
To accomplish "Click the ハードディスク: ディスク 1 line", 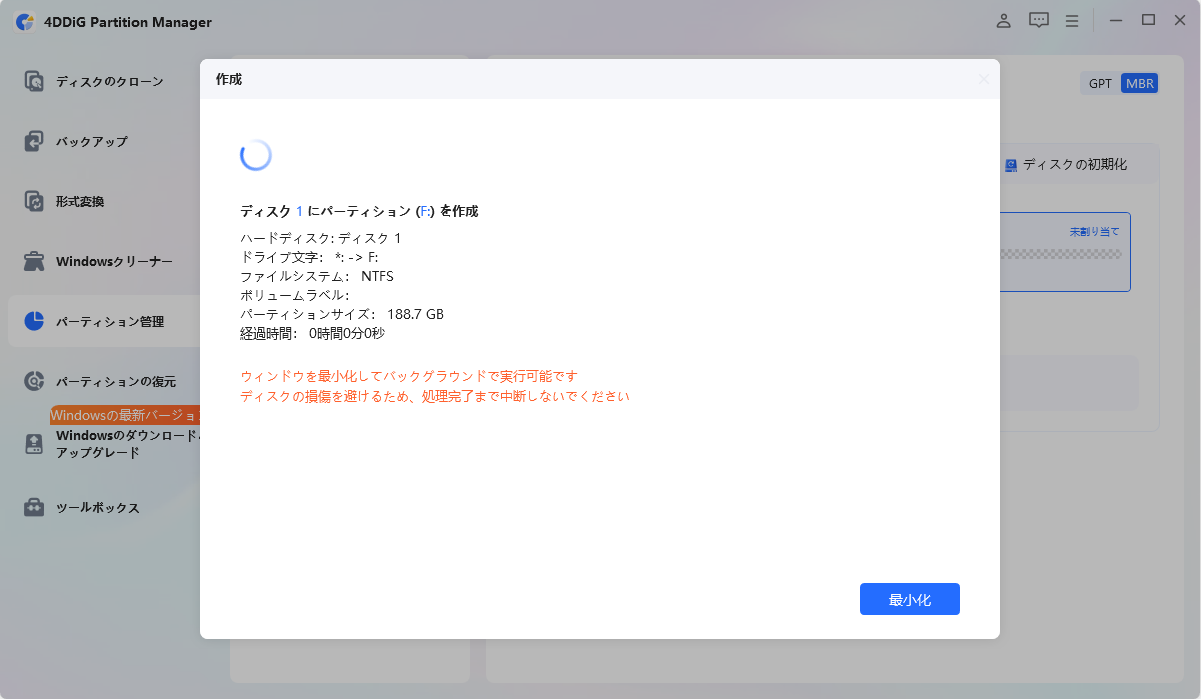I will point(321,238).
